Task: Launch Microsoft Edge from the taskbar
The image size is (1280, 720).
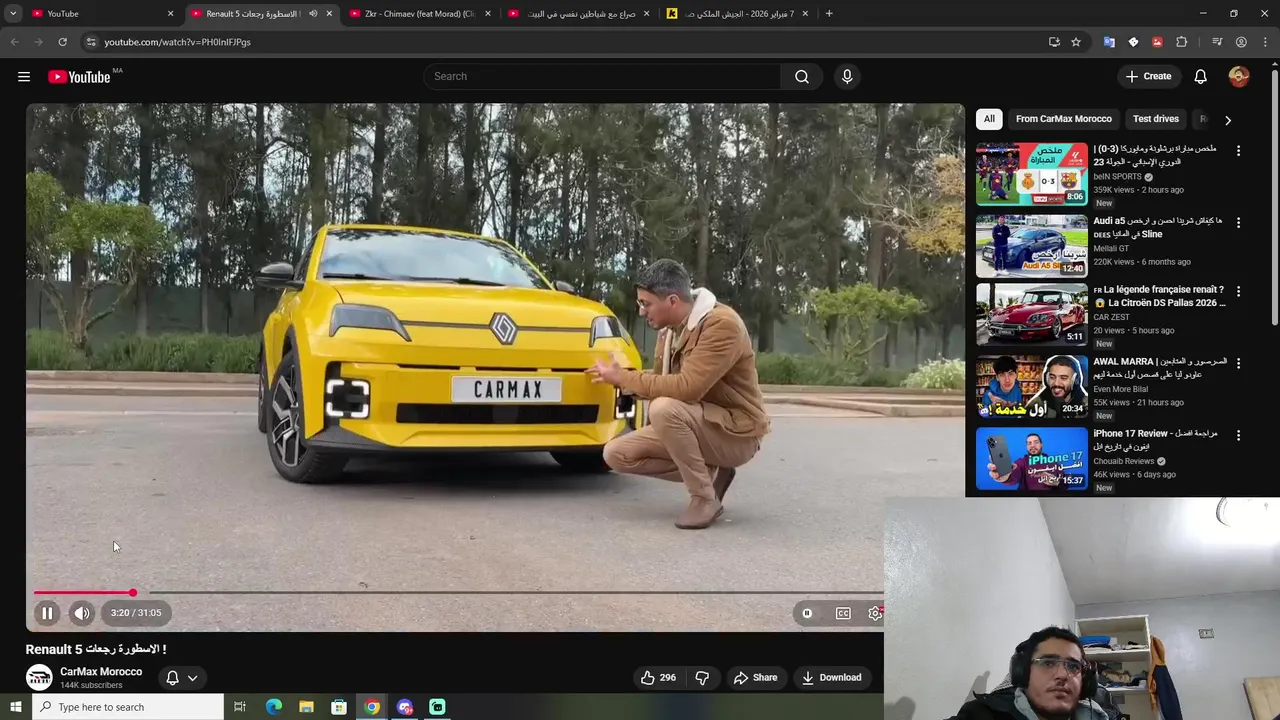Action: [x=273, y=707]
